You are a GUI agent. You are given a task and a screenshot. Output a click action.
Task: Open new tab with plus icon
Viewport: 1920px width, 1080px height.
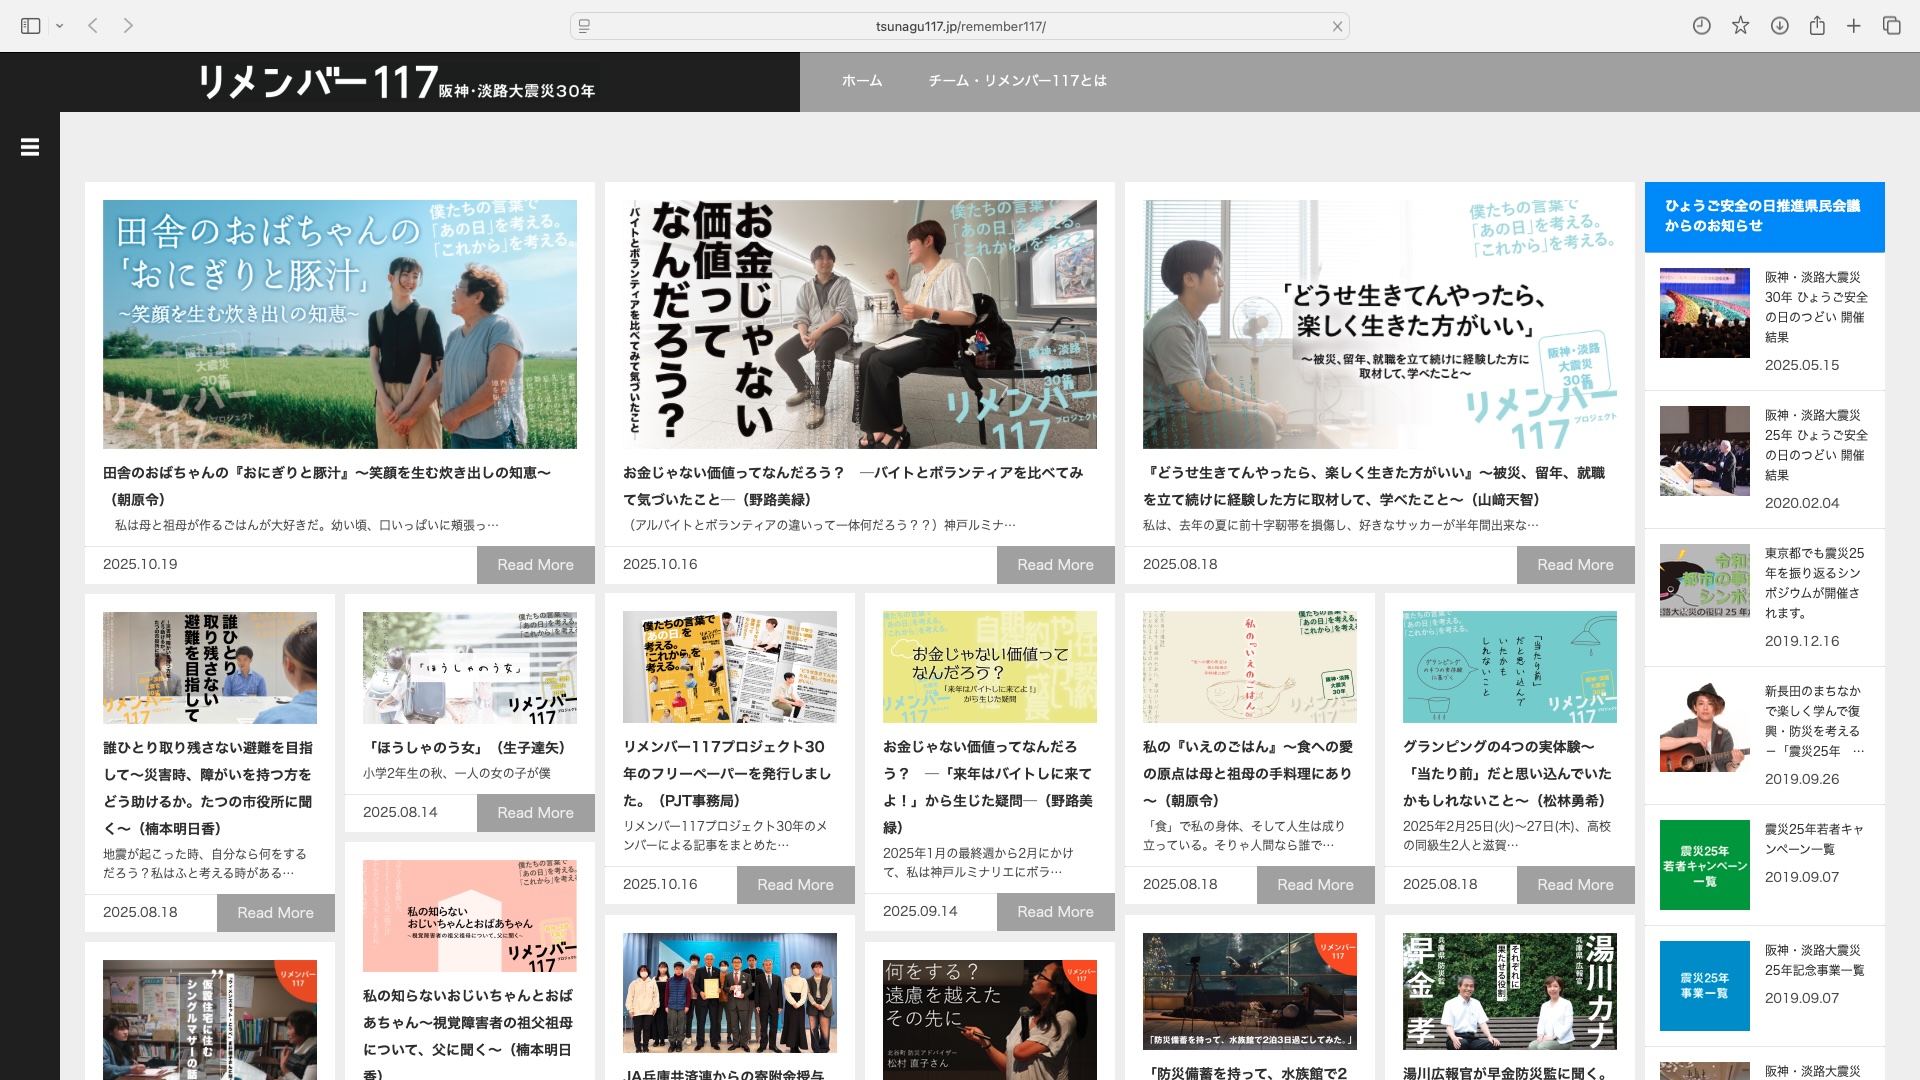coord(1853,26)
